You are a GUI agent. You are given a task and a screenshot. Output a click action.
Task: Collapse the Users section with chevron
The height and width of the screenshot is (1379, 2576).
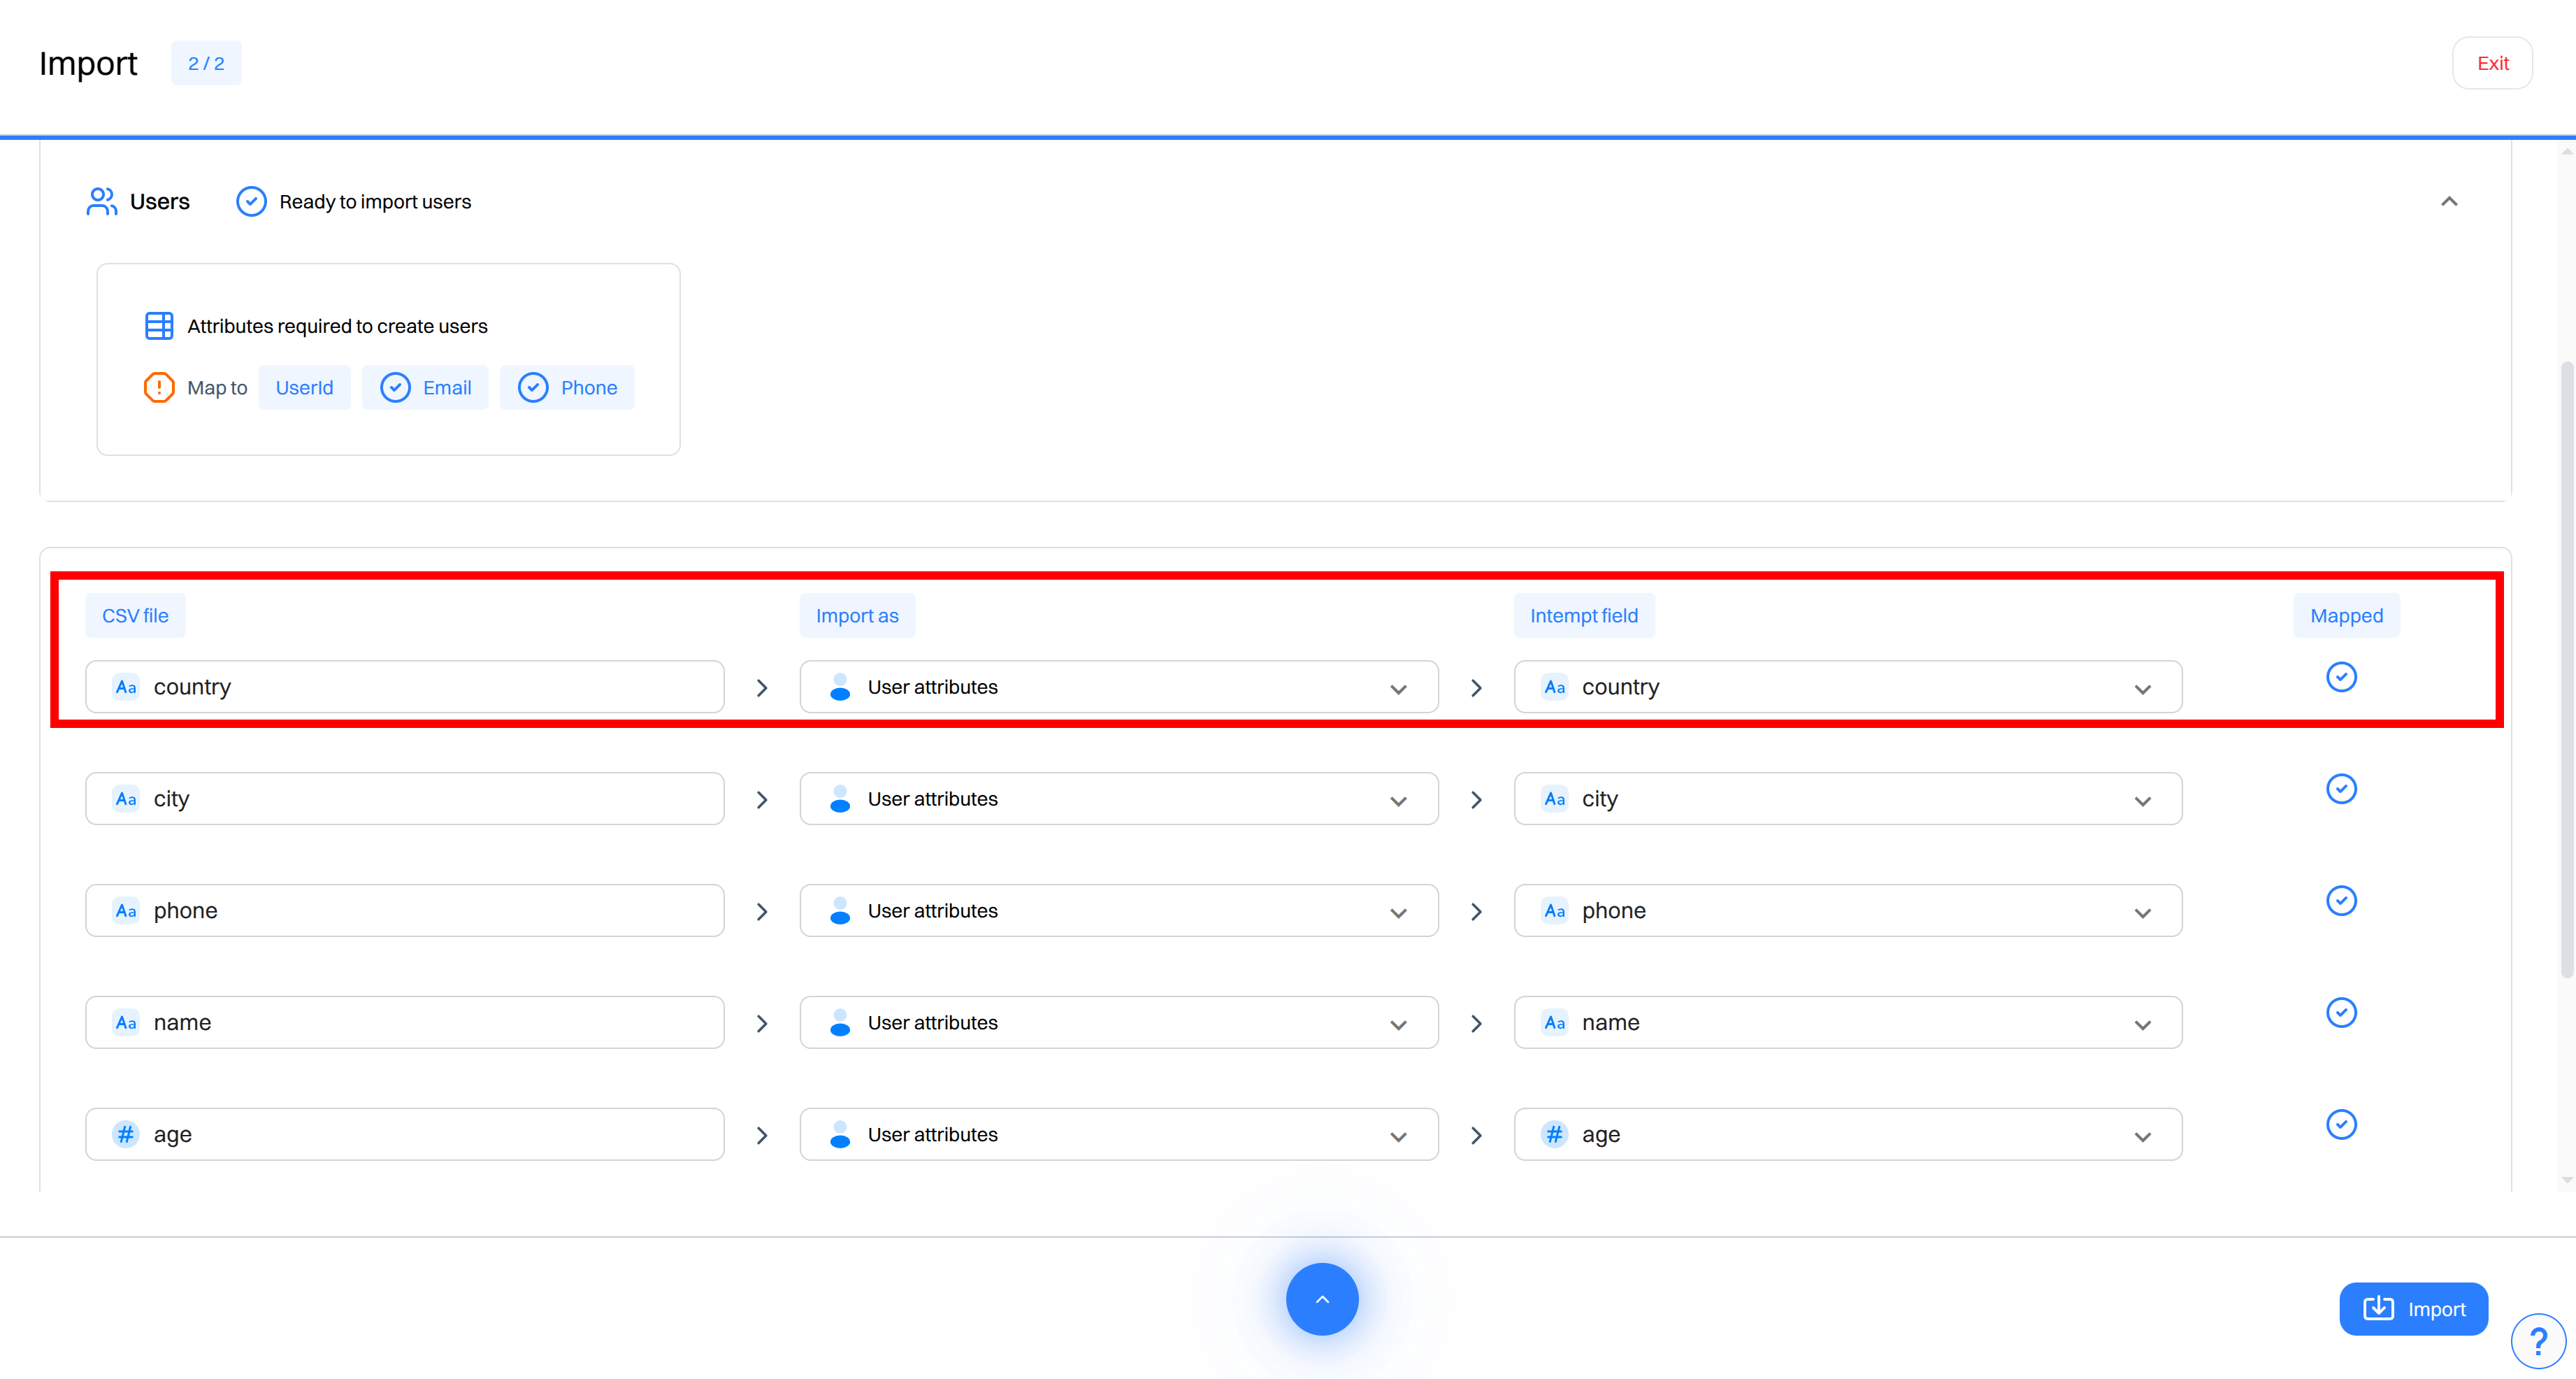tap(2449, 201)
